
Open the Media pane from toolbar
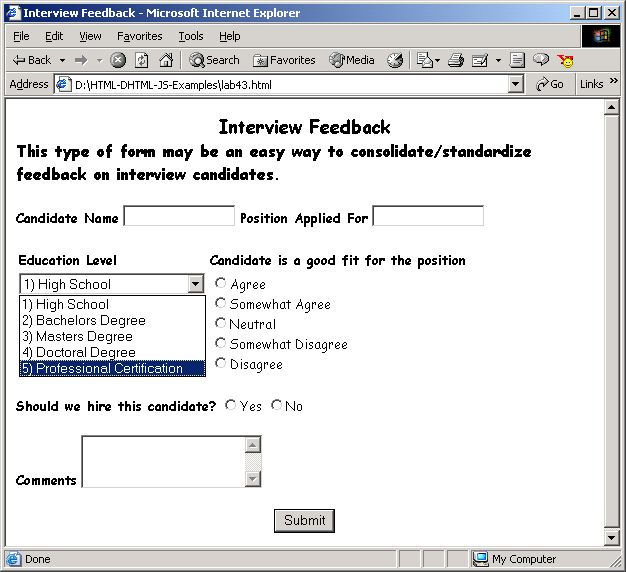coord(352,60)
